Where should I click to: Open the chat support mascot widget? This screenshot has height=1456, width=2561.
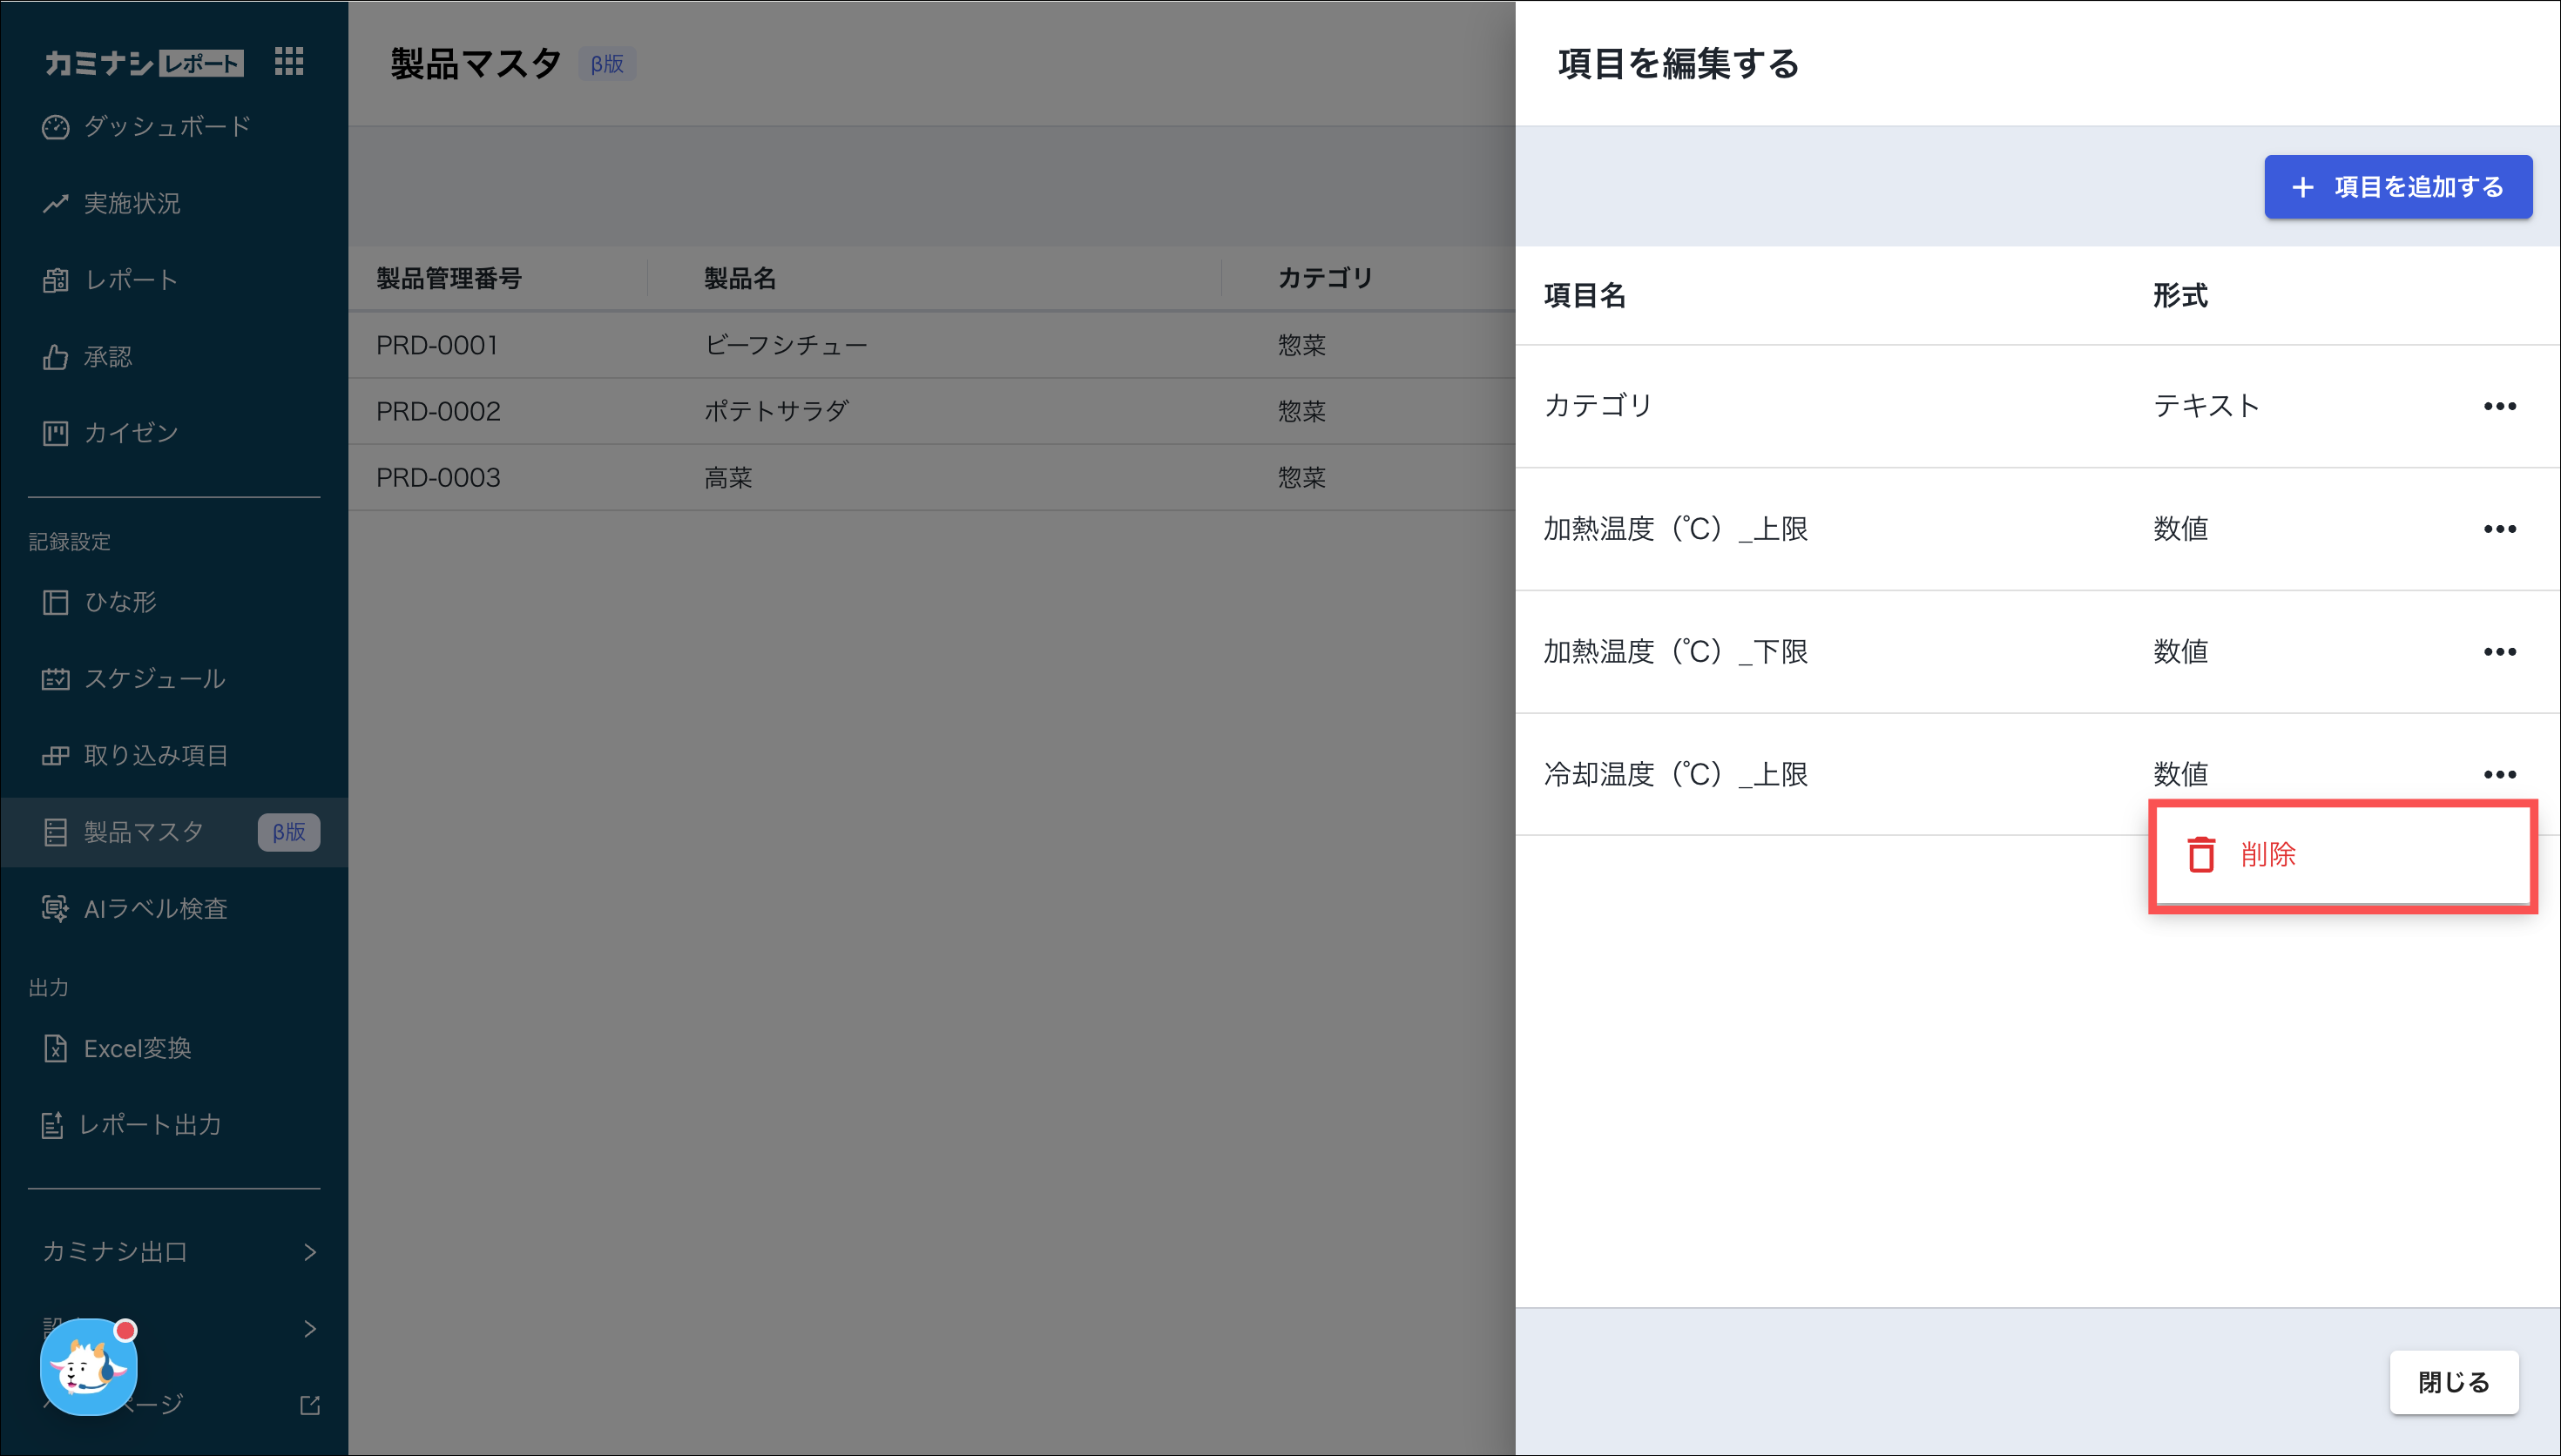coord(88,1366)
